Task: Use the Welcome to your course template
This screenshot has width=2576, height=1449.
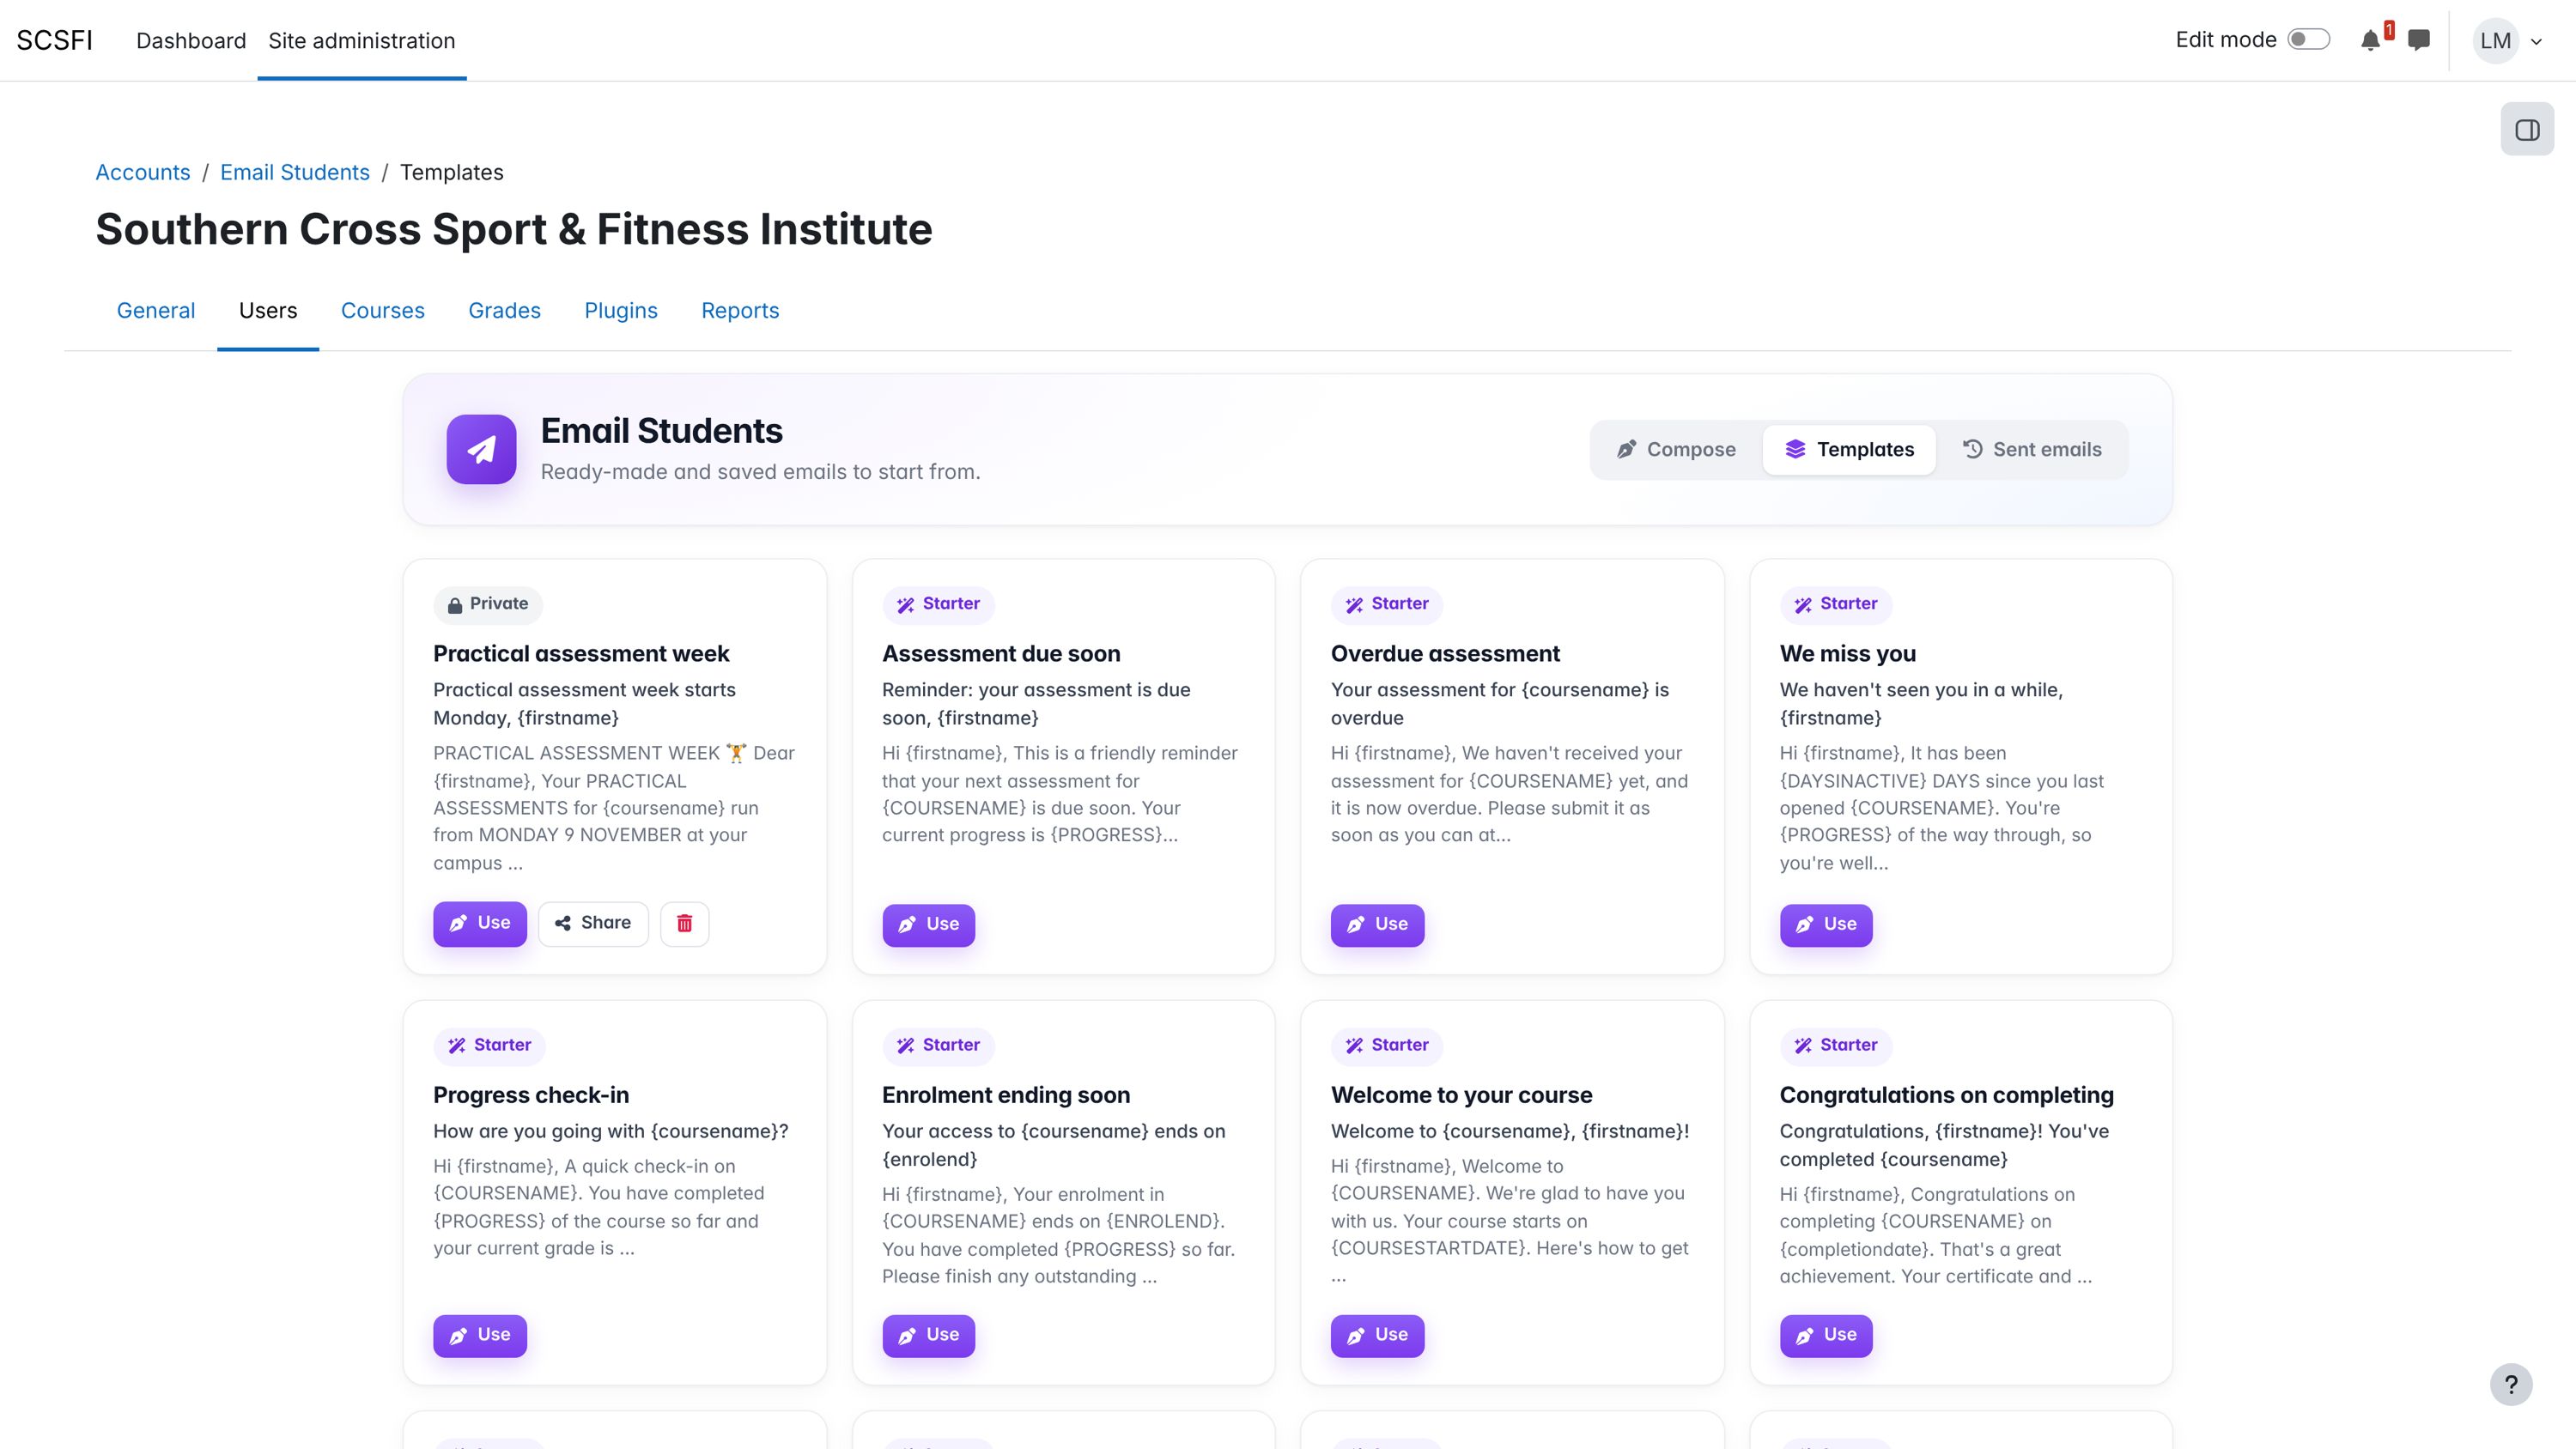Action: tap(1378, 1335)
